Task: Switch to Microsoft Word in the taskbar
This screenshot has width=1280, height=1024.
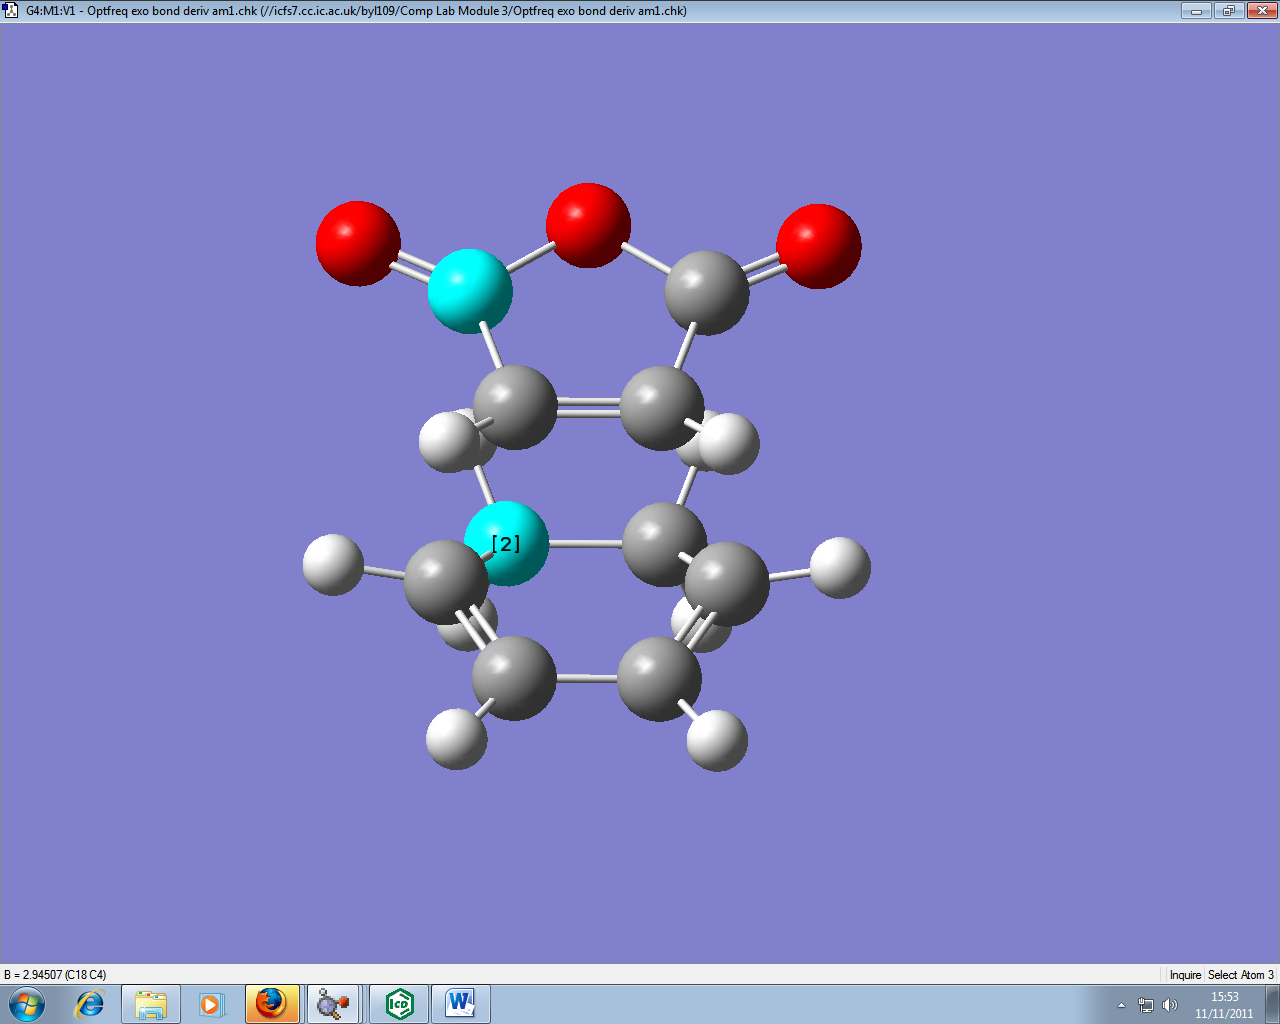Action: tap(461, 1004)
